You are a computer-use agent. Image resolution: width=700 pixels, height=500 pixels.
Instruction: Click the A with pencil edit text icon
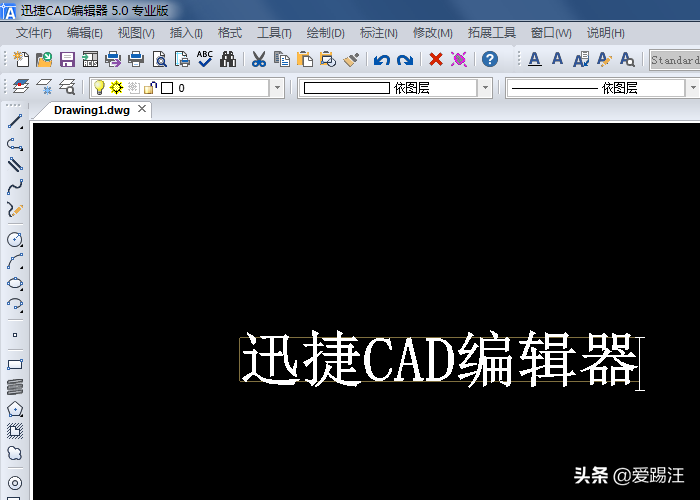click(x=604, y=59)
